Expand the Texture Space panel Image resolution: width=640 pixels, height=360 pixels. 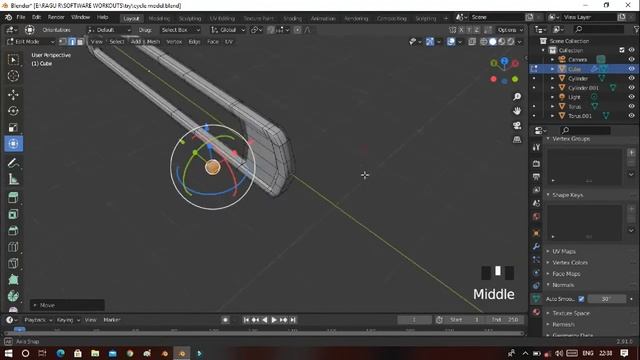tap(570, 313)
